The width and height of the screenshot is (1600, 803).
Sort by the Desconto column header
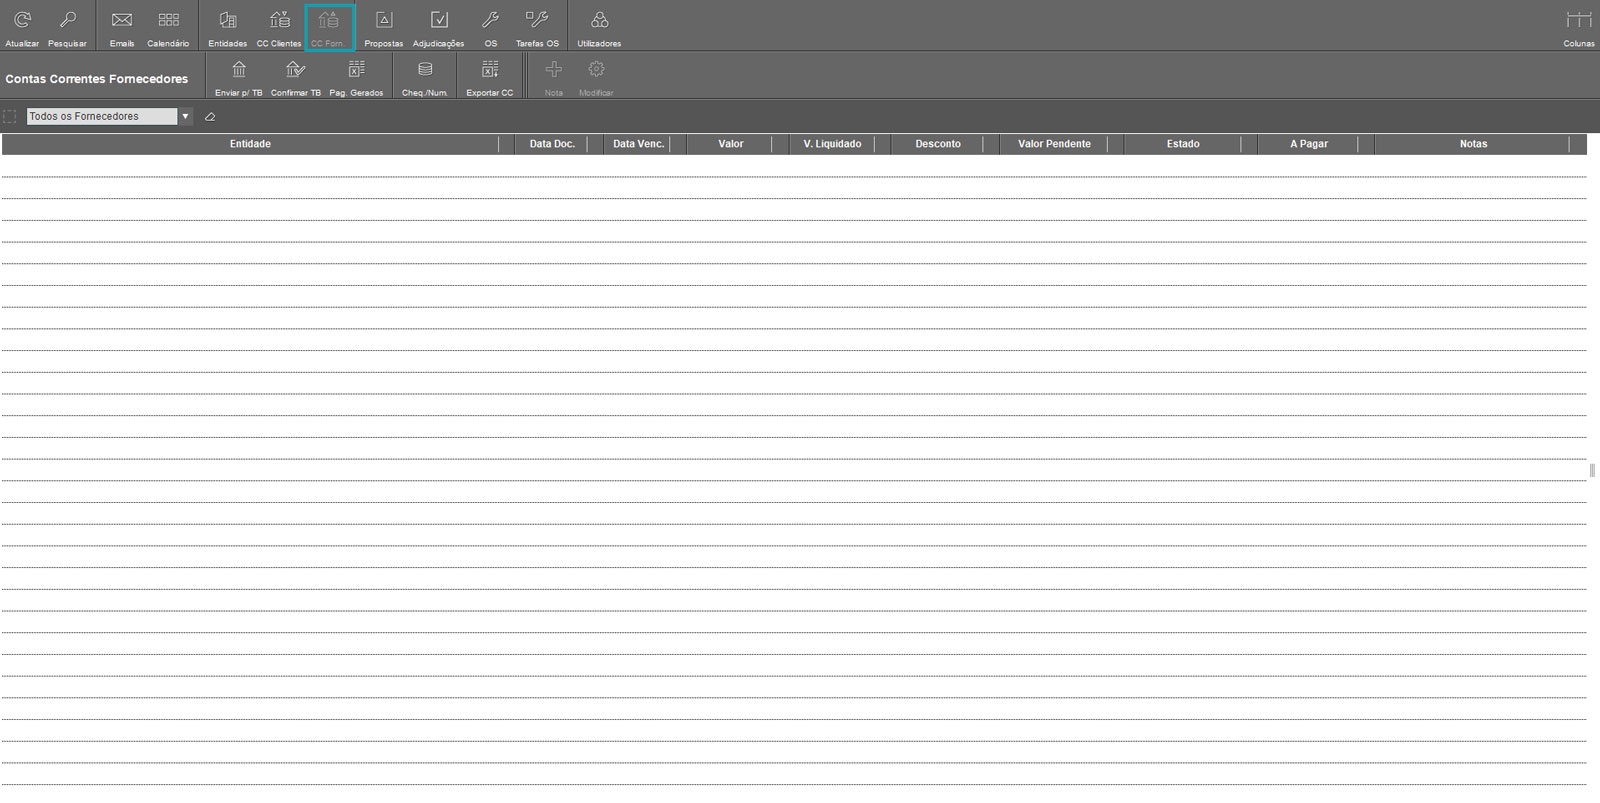click(938, 144)
